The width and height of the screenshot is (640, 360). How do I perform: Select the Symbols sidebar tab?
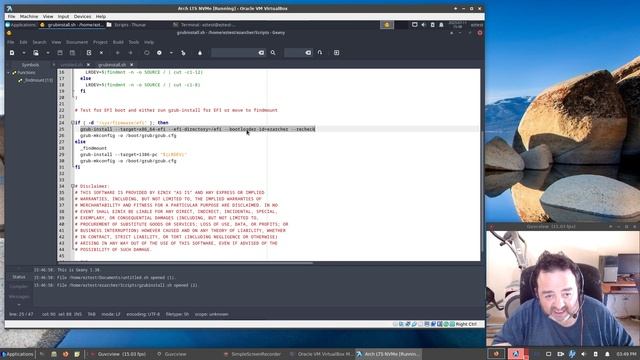pyautogui.click(x=30, y=65)
